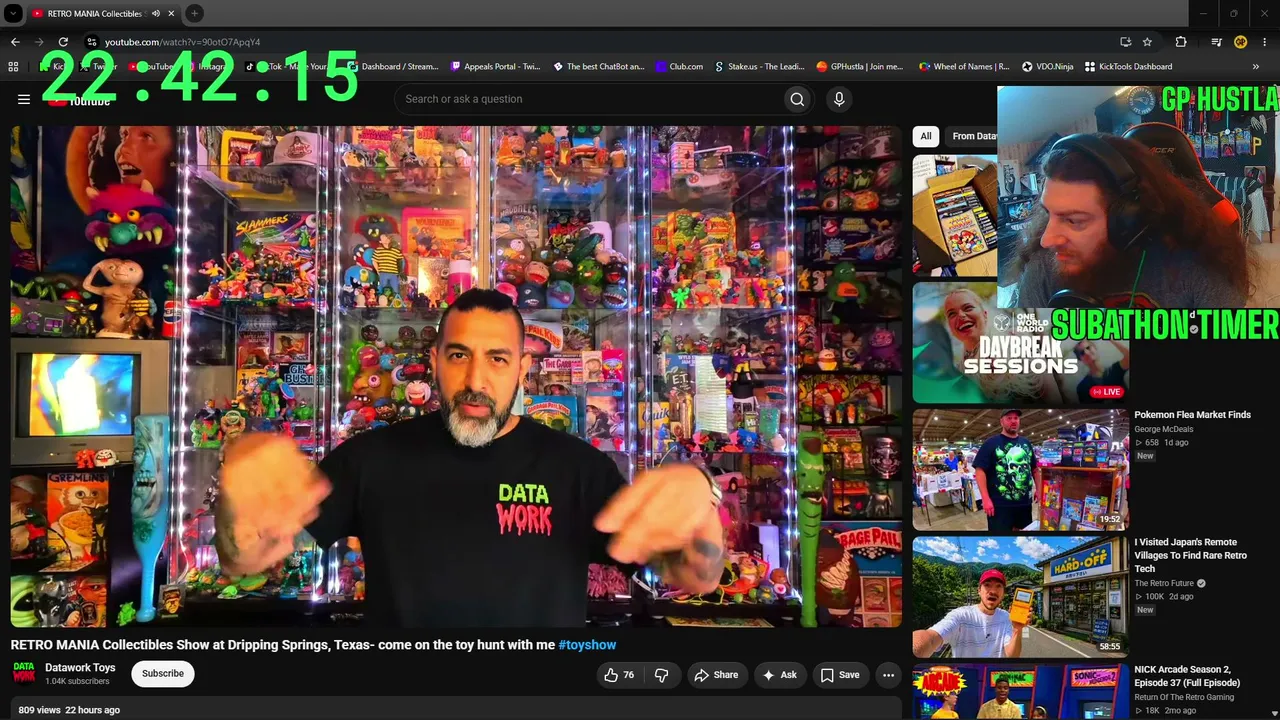Open the site information icon in address bar
This screenshot has height=720, width=1280.
coord(91,42)
